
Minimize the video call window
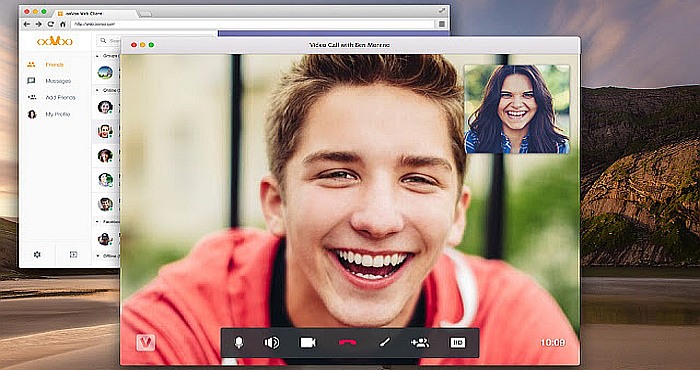pyautogui.click(x=142, y=45)
